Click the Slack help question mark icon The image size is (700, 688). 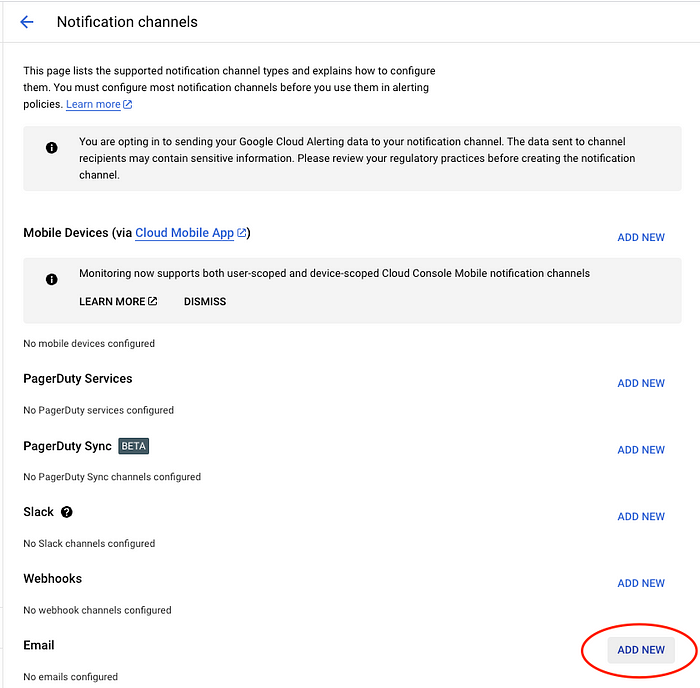tap(67, 512)
